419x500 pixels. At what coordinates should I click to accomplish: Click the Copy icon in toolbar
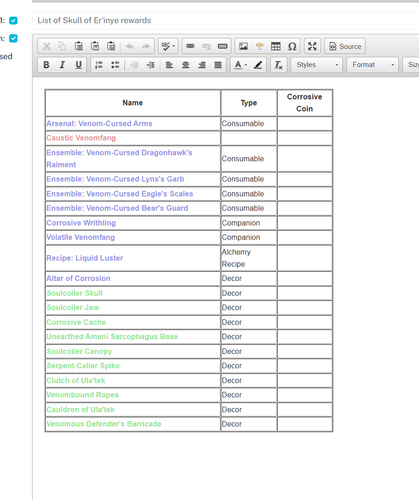coord(62,46)
